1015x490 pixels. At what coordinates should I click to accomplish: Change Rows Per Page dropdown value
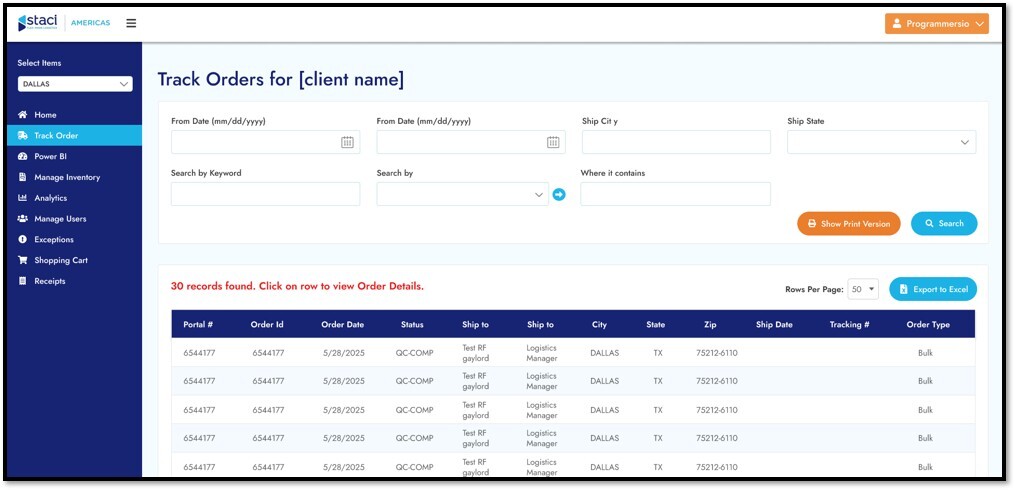point(863,289)
